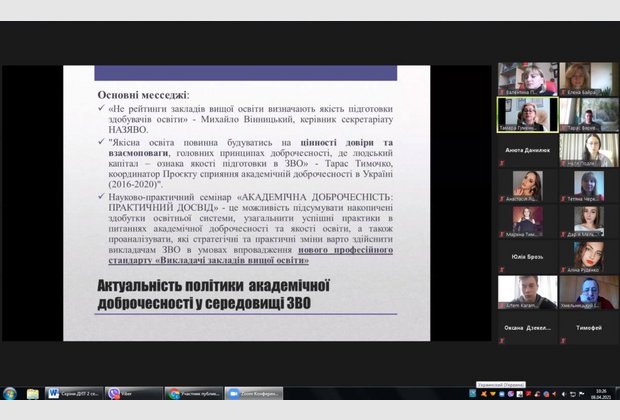
Task: Select Тетяна Черк's video tile
Action: [x=588, y=186]
